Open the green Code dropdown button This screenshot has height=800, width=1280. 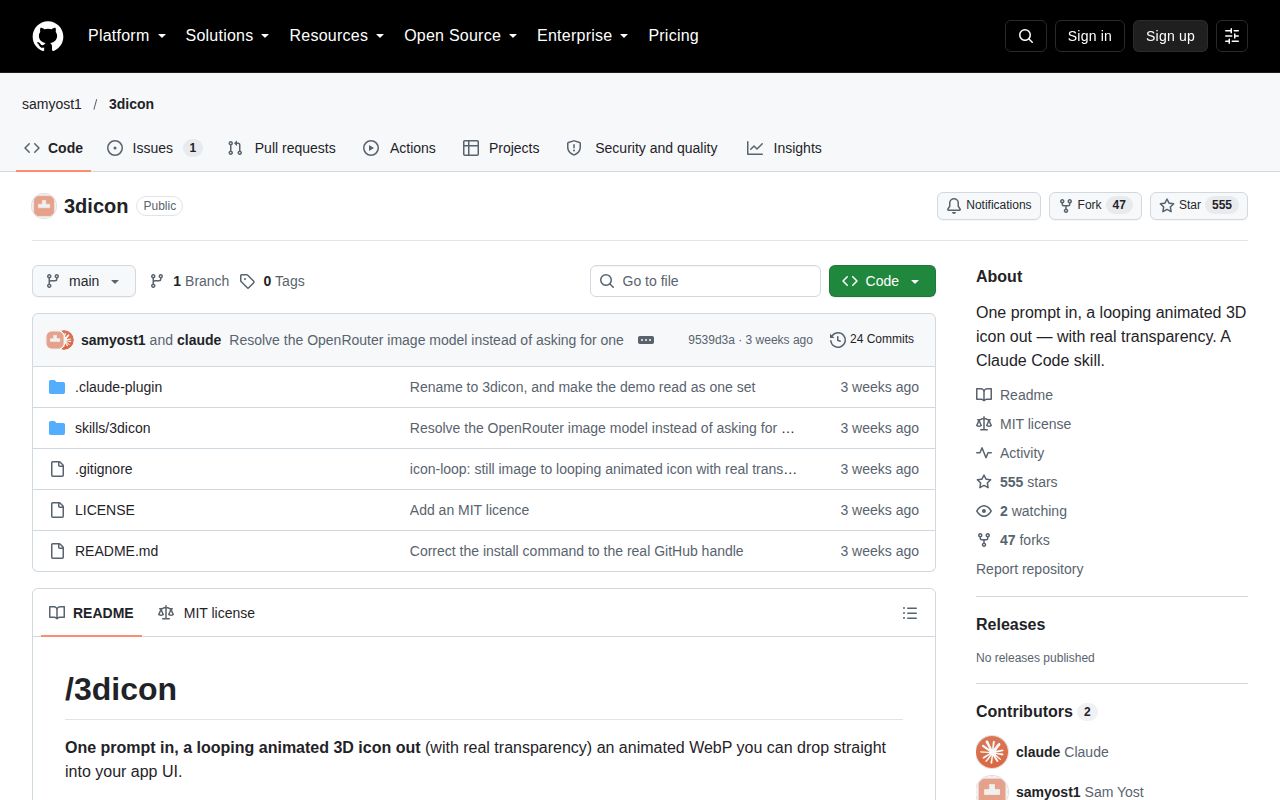tap(882, 281)
